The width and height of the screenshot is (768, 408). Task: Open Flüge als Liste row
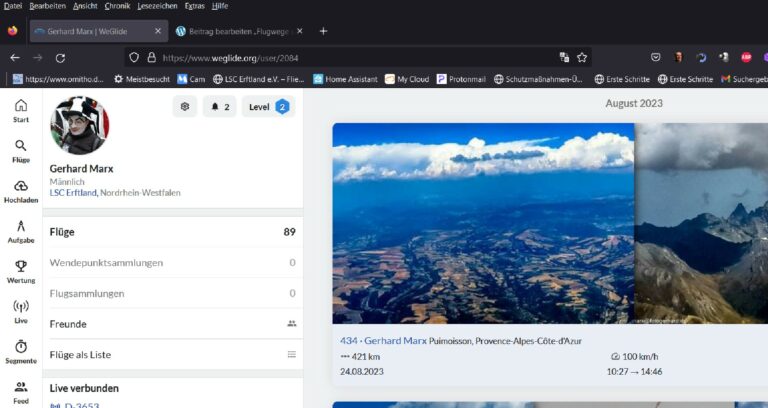(172, 354)
